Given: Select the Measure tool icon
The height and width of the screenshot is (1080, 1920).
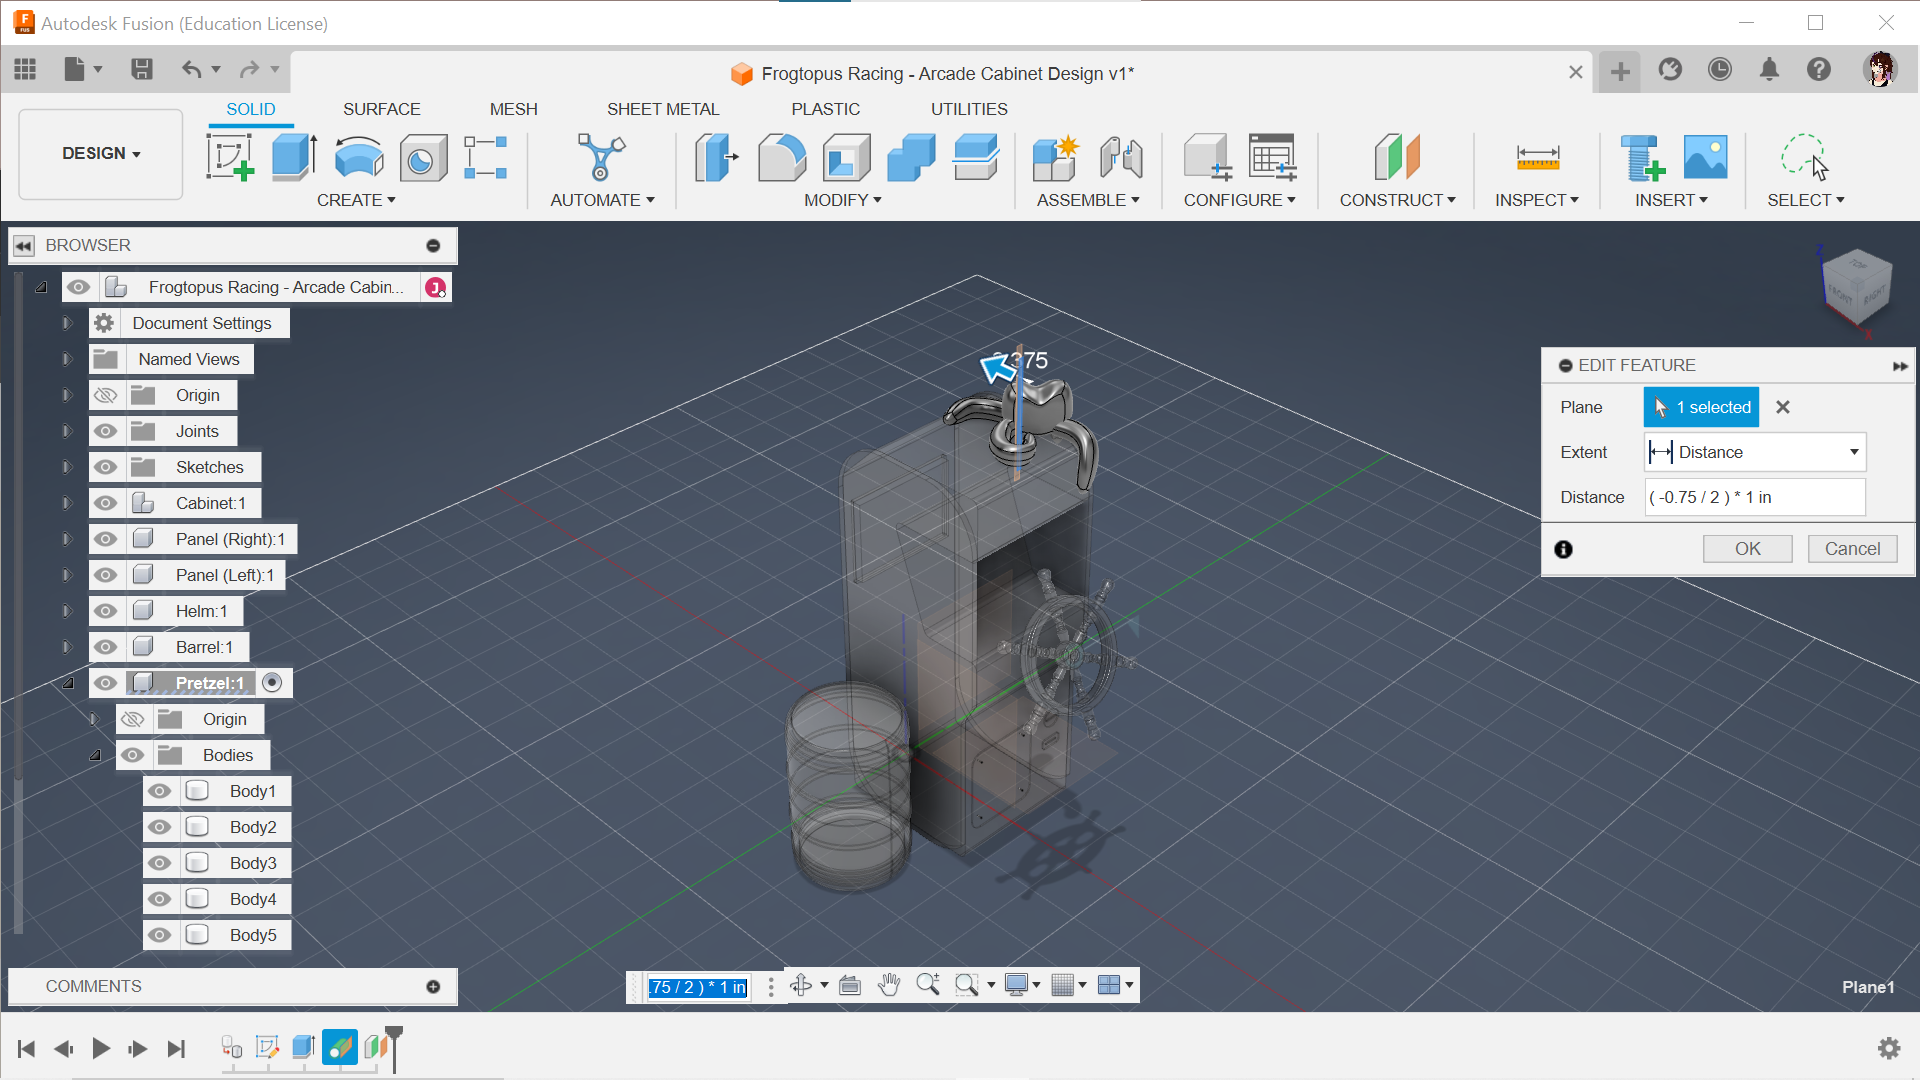Looking at the screenshot, I should [1537, 158].
